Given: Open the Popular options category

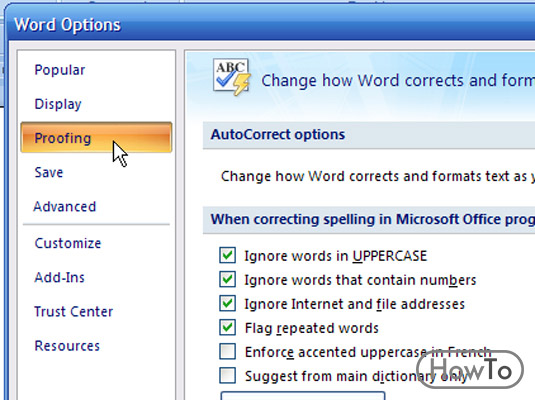Looking at the screenshot, I should pyautogui.click(x=60, y=70).
